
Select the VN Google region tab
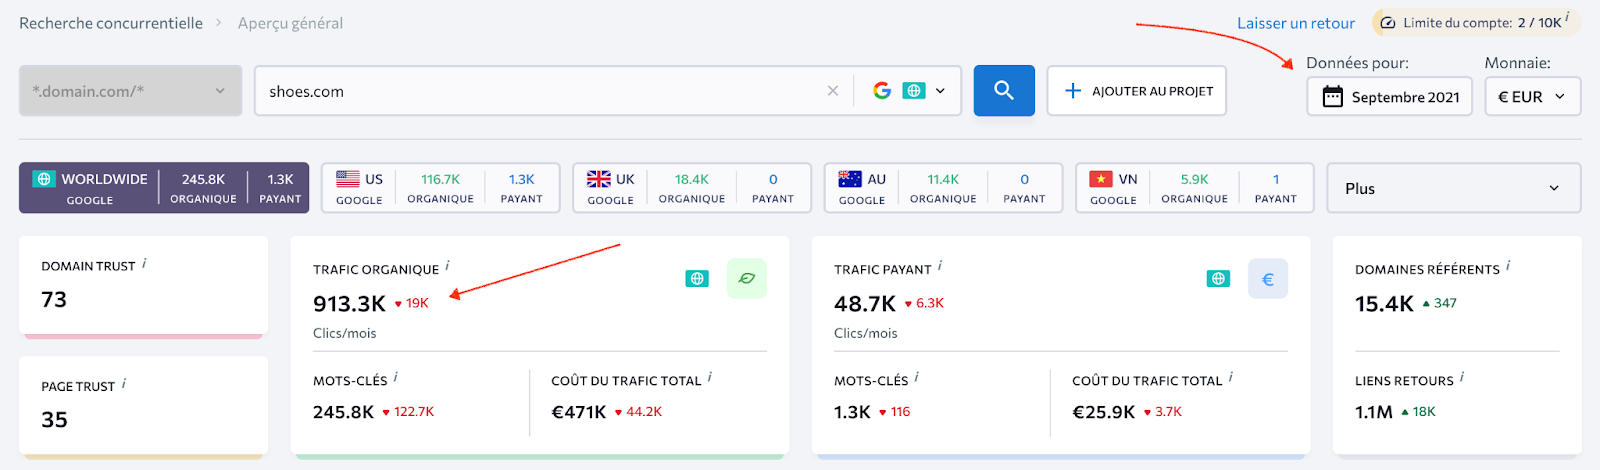pyautogui.click(x=1196, y=188)
